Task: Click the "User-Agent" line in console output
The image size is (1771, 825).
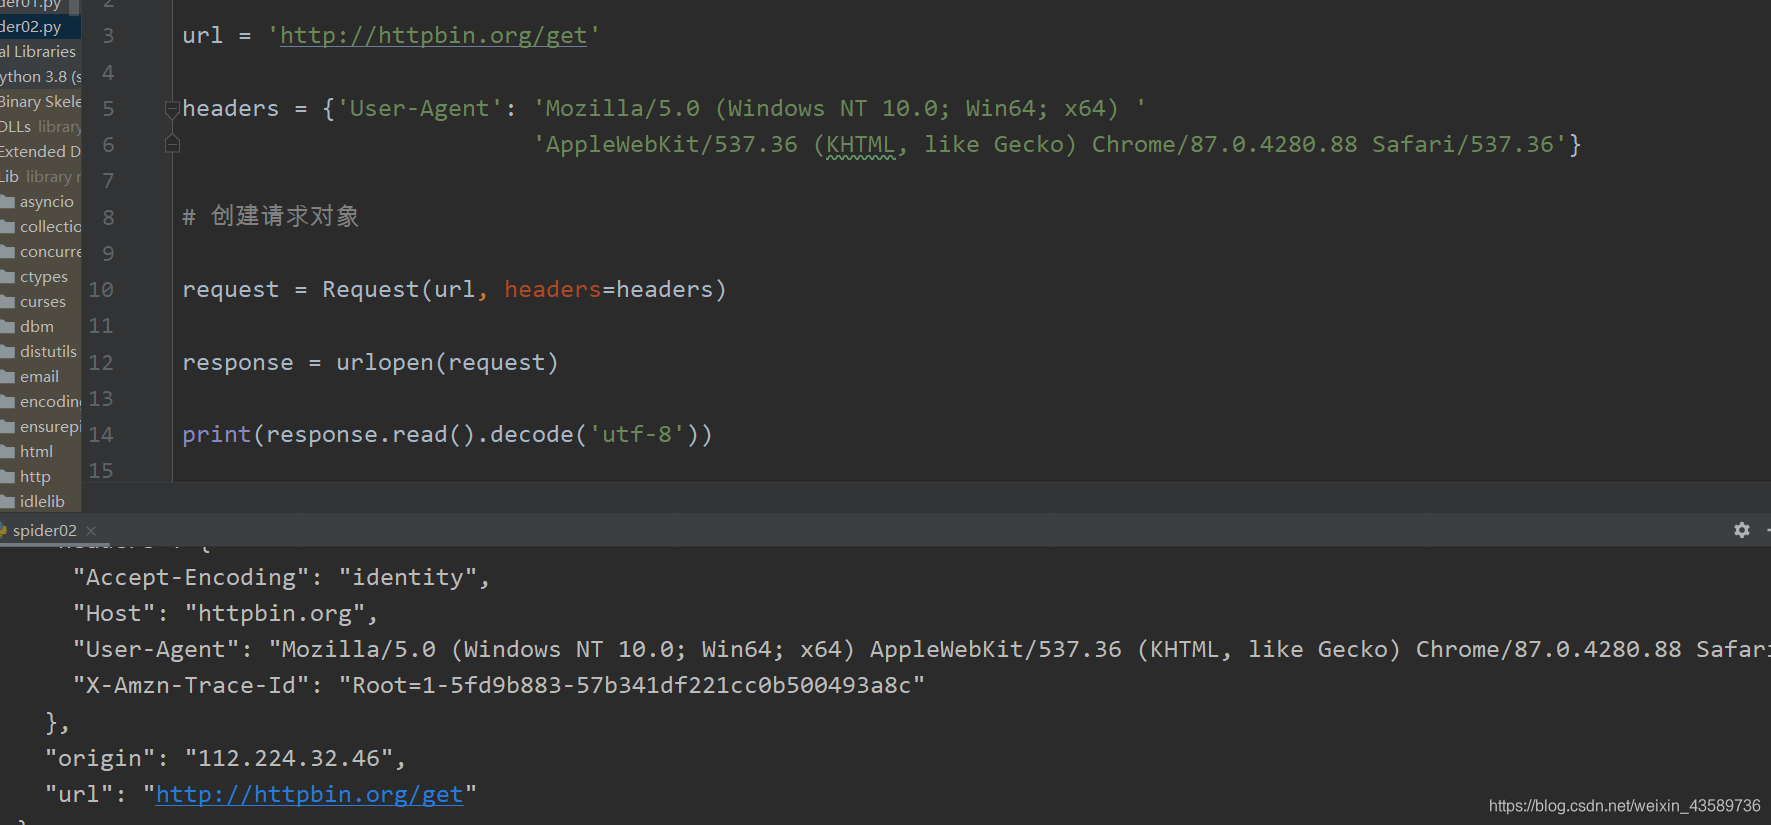Action: click(x=920, y=650)
